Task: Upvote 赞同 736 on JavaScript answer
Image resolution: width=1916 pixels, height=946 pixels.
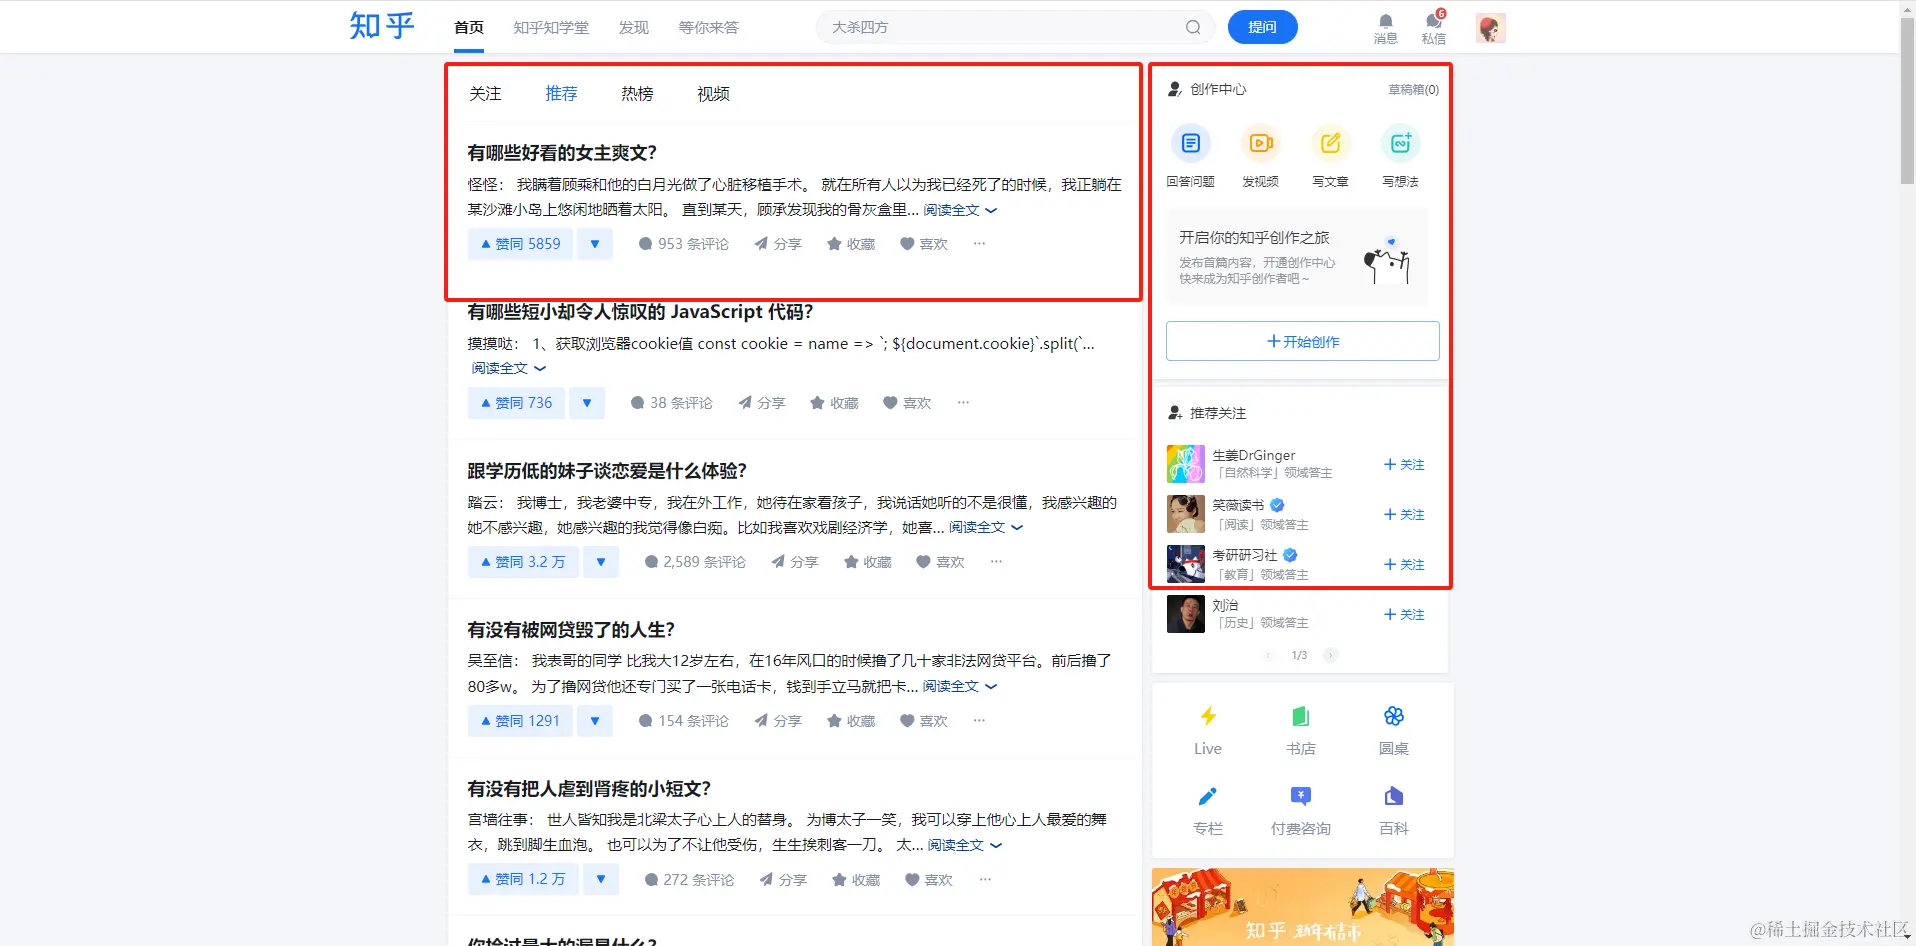Action: point(516,403)
